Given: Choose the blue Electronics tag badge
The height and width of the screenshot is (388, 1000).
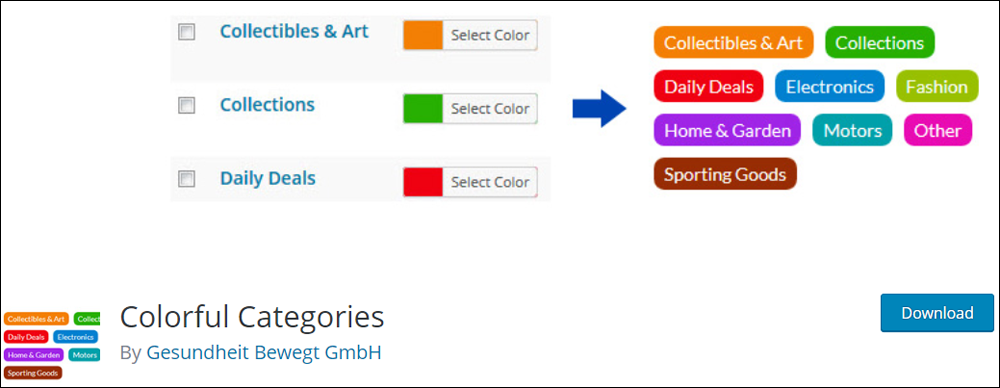Looking at the screenshot, I should point(830,87).
